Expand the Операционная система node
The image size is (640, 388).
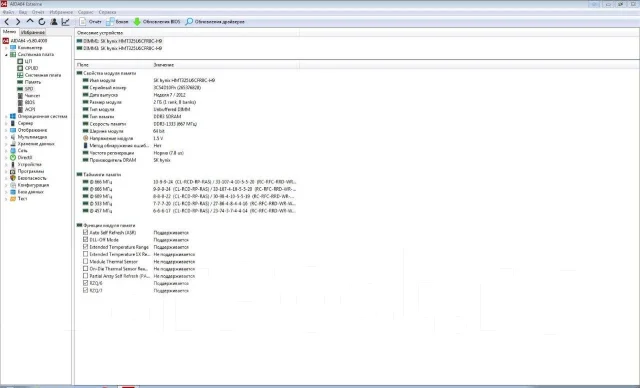coord(6,116)
